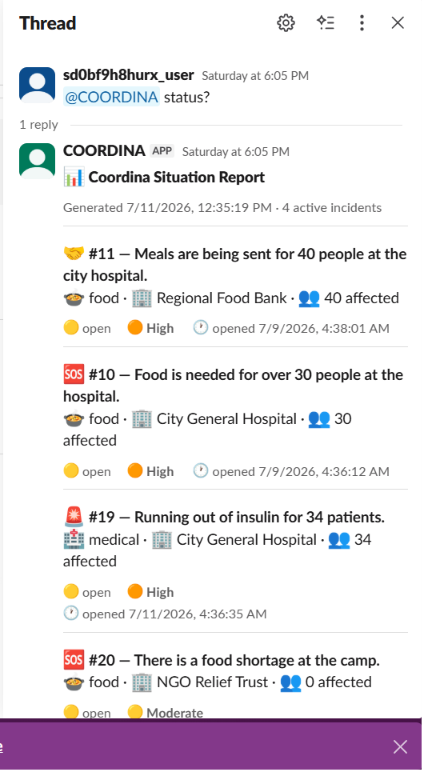422x770 pixels.
Task: Click sd0bf9h8hurx_user profile avatar
Action: click(x=37, y=84)
